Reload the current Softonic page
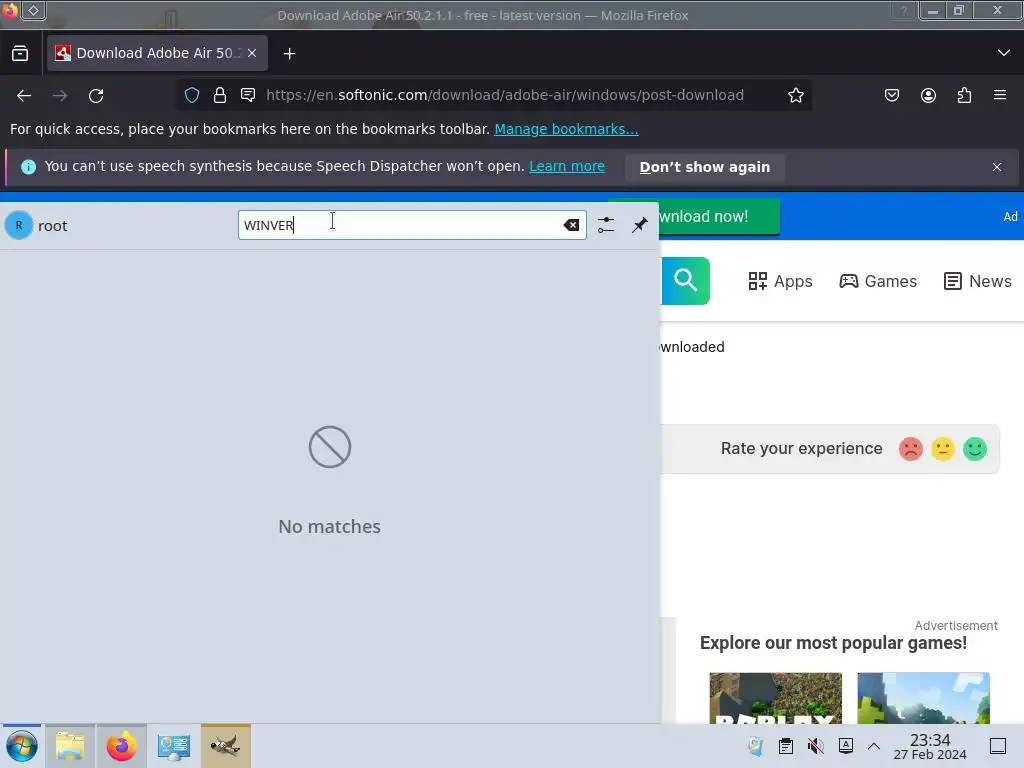 tap(96, 96)
